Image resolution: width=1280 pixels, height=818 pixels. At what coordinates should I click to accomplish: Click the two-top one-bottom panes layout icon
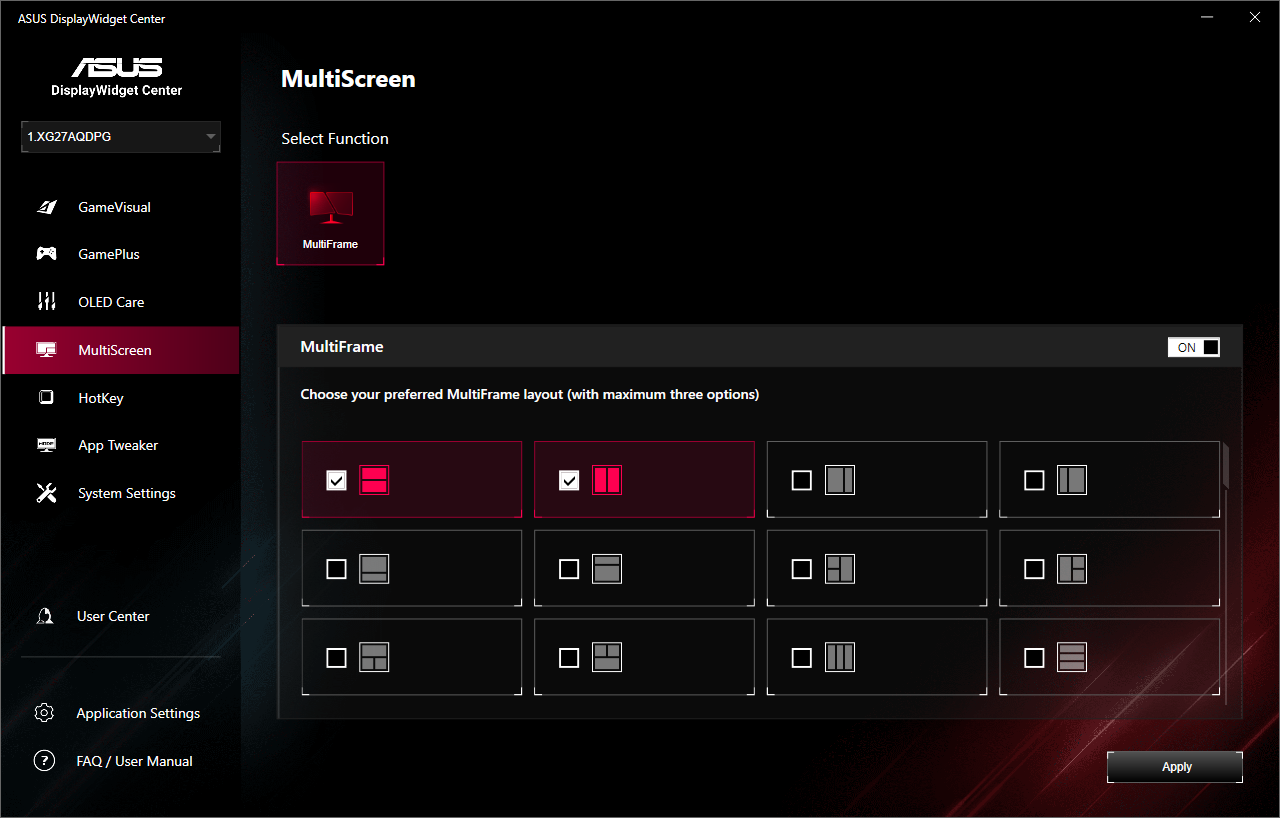[x=607, y=657]
